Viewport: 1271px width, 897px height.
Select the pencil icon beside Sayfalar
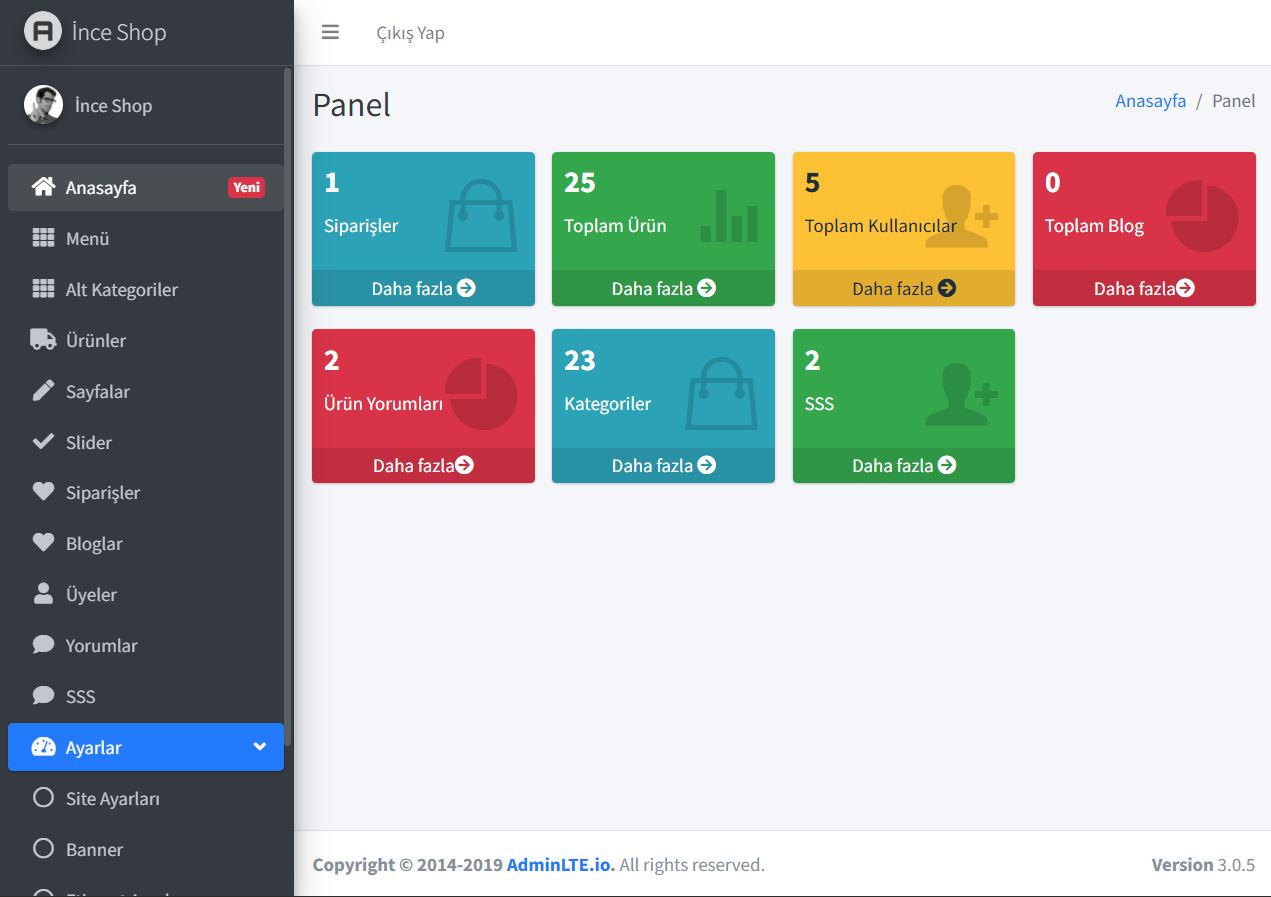click(41, 391)
